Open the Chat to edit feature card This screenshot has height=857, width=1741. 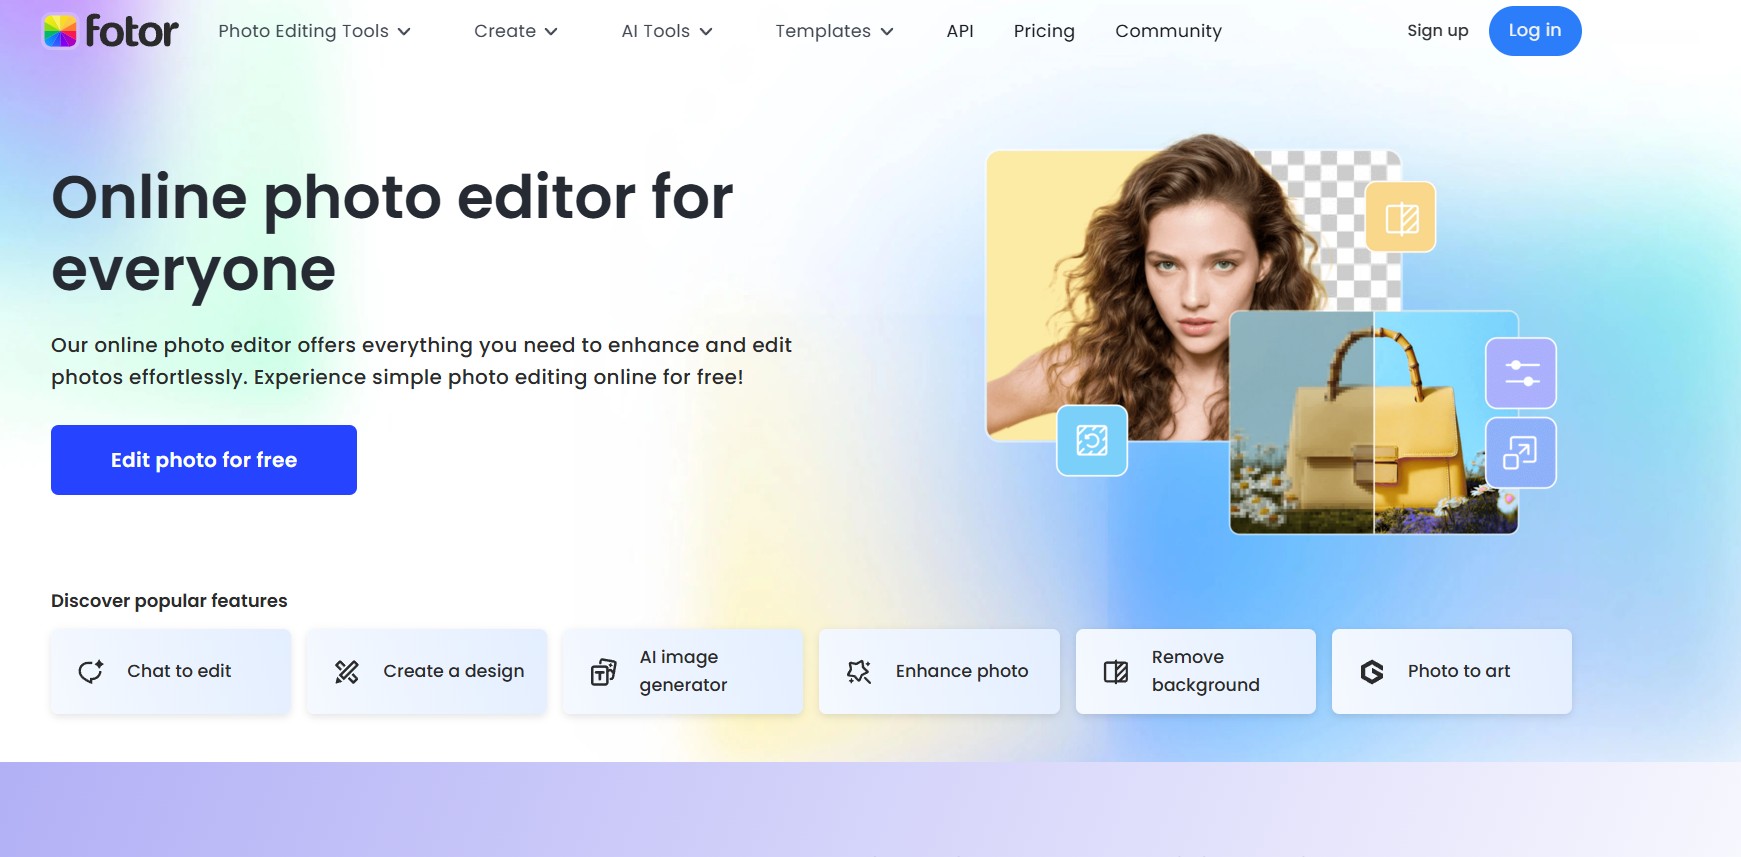tap(171, 672)
